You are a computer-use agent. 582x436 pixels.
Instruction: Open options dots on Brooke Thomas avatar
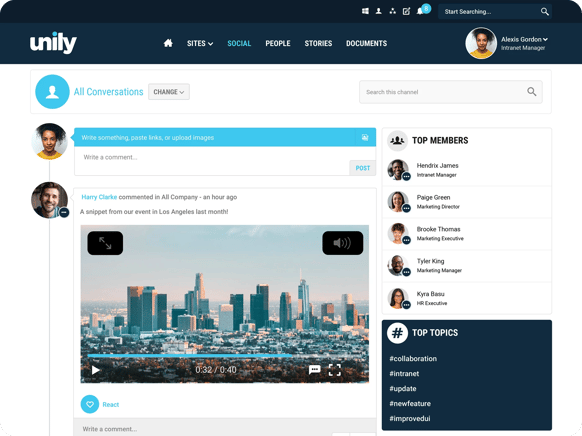pyautogui.click(x=406, y=240)
